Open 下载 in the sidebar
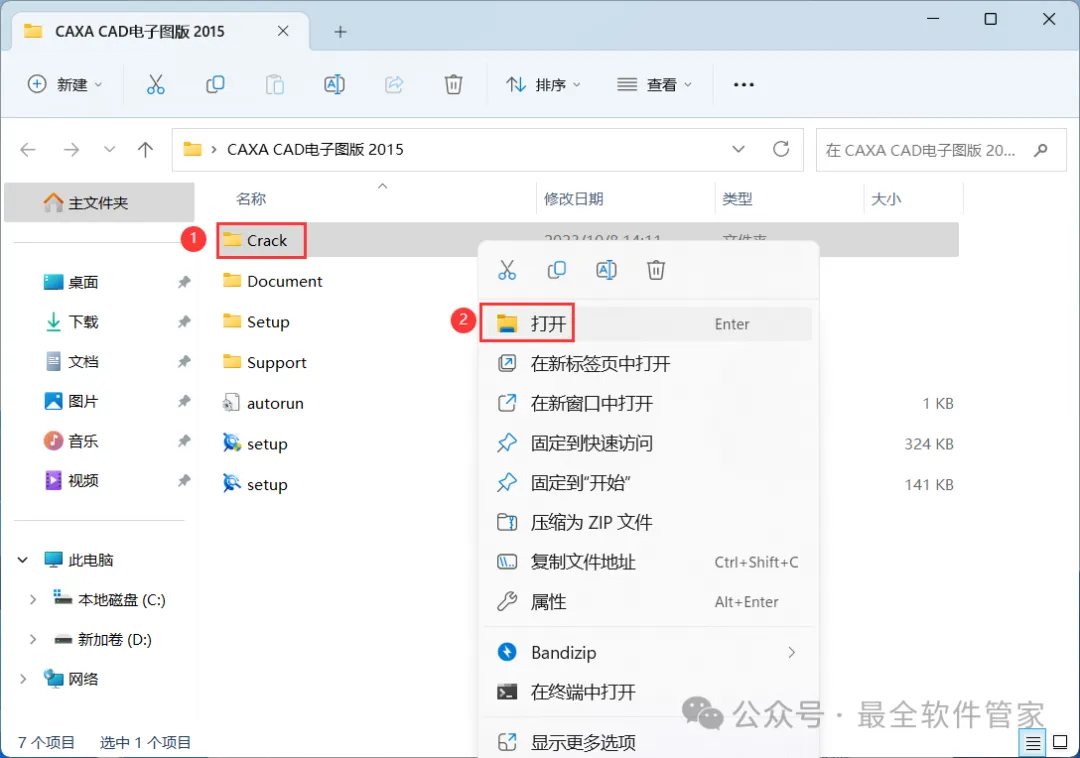 (83, 322)
